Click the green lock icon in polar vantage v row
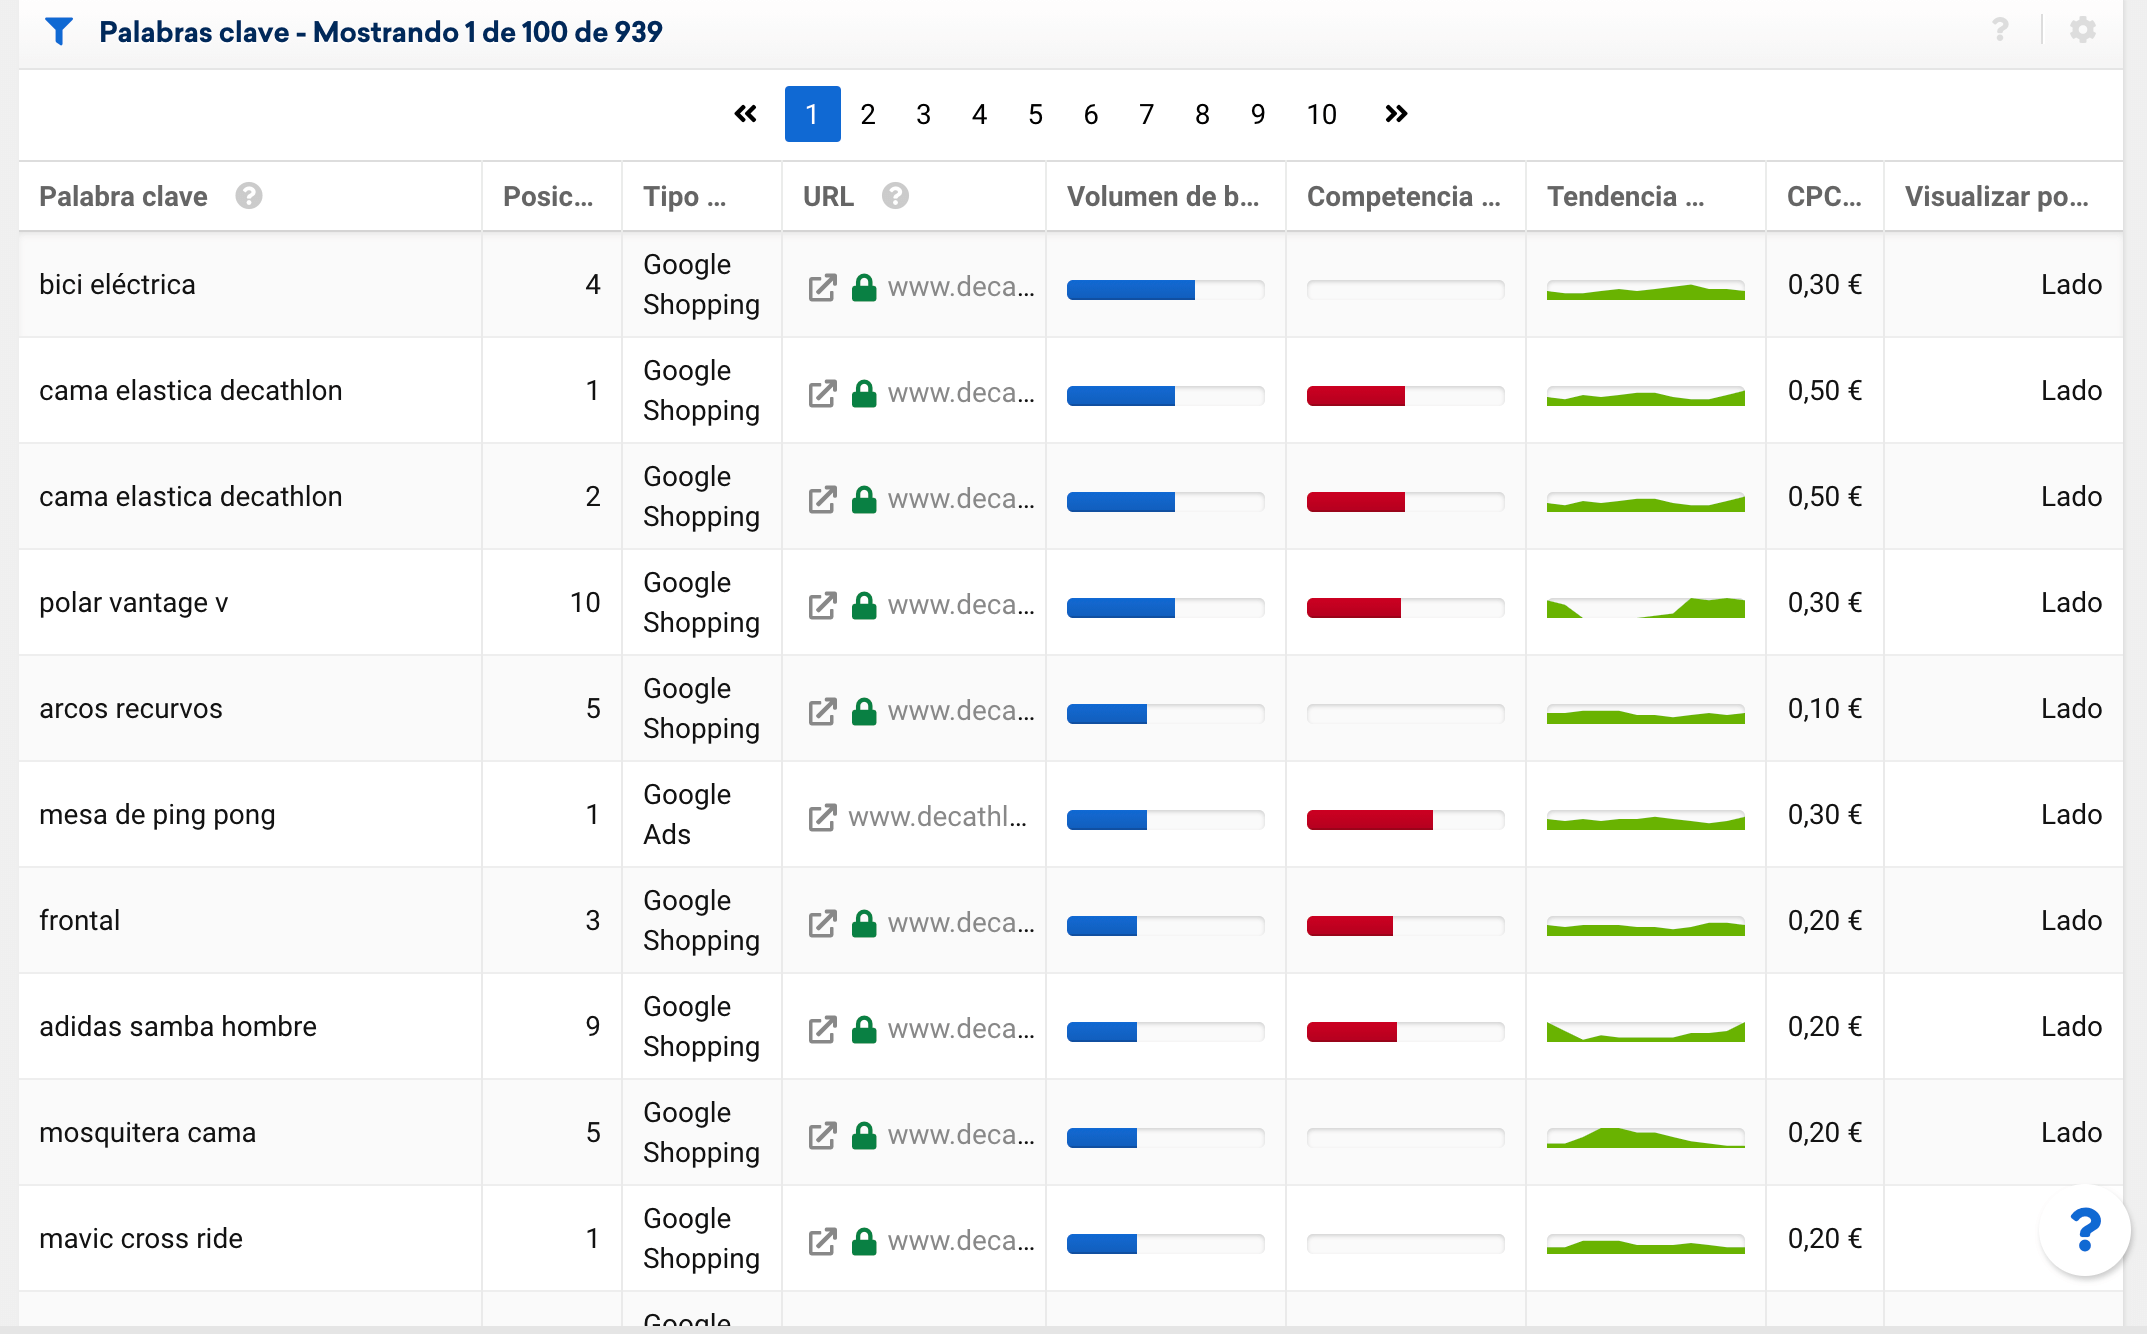 tap(864, 605)
